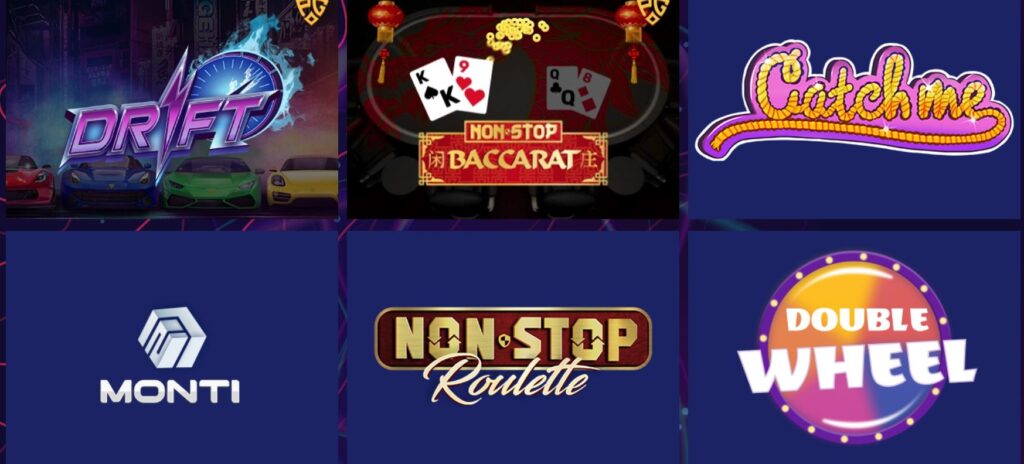Viewport: 1024px width, 464px height.
Task: Click the 8 of diamonds card
Action: click(593, 95)
